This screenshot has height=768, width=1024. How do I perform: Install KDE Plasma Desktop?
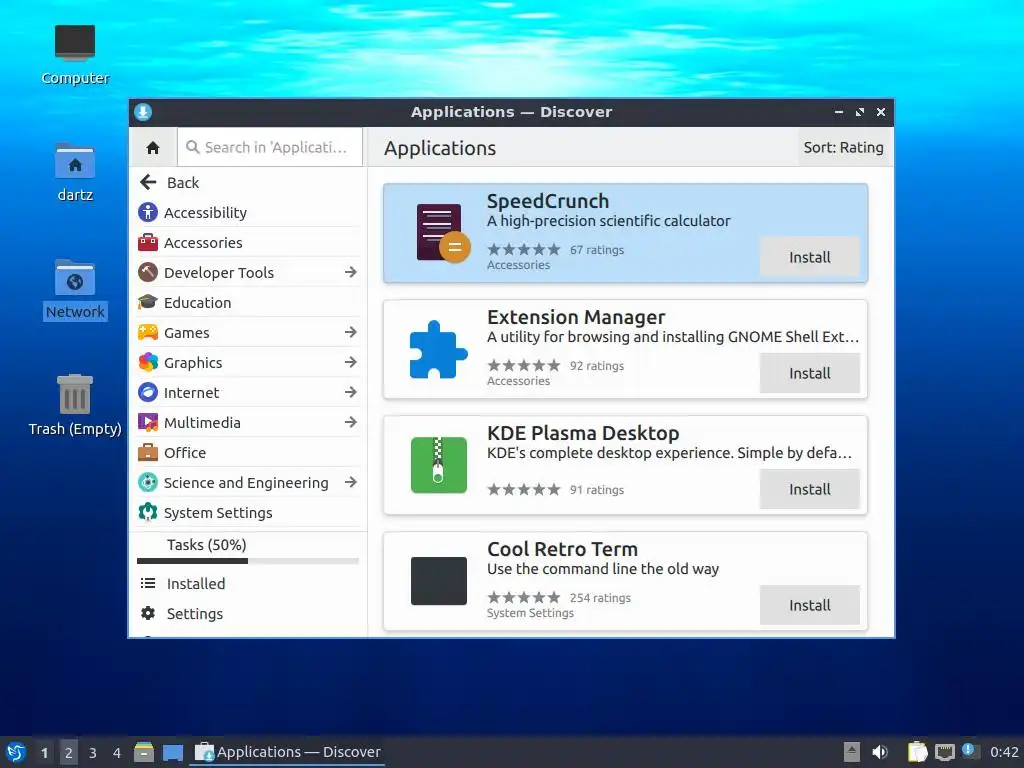click(x=809, y=489)
